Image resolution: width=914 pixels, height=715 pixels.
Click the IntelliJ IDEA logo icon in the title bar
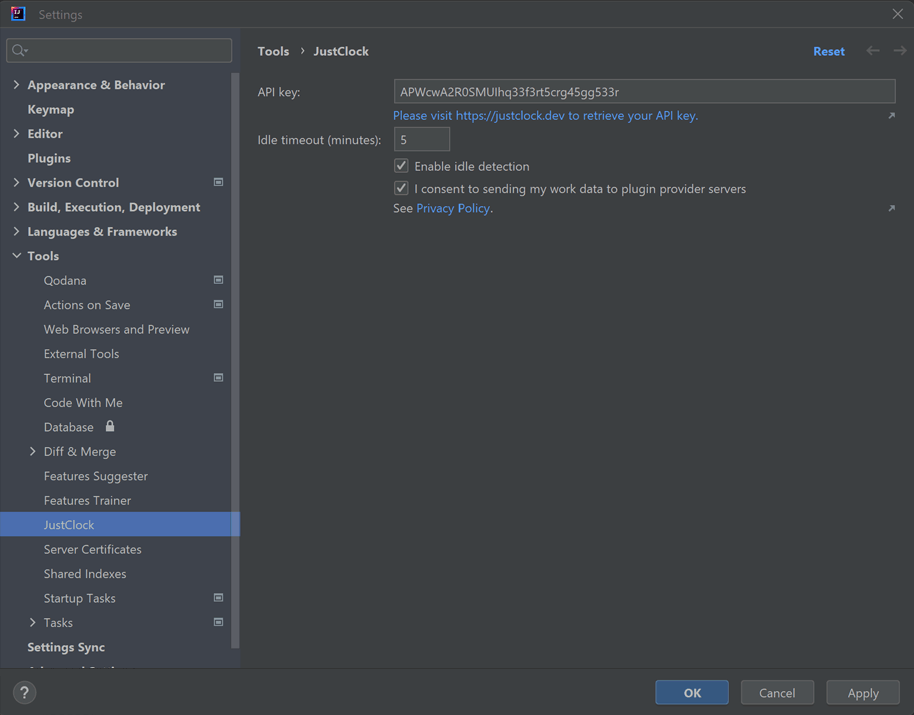coord(18,14)
